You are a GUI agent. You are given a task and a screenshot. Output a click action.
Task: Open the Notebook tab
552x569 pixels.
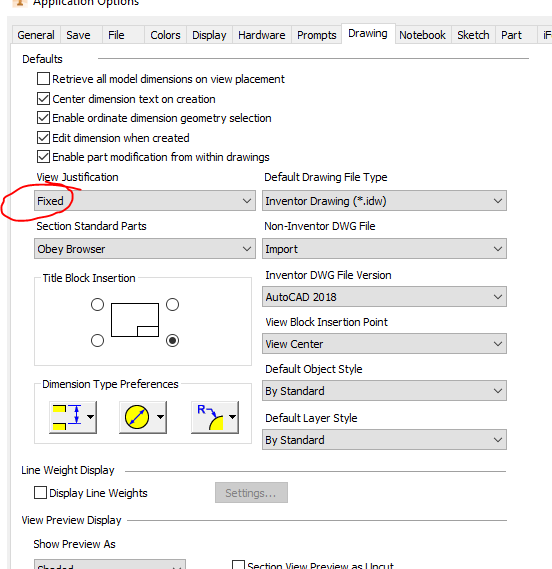coord(423,35)
